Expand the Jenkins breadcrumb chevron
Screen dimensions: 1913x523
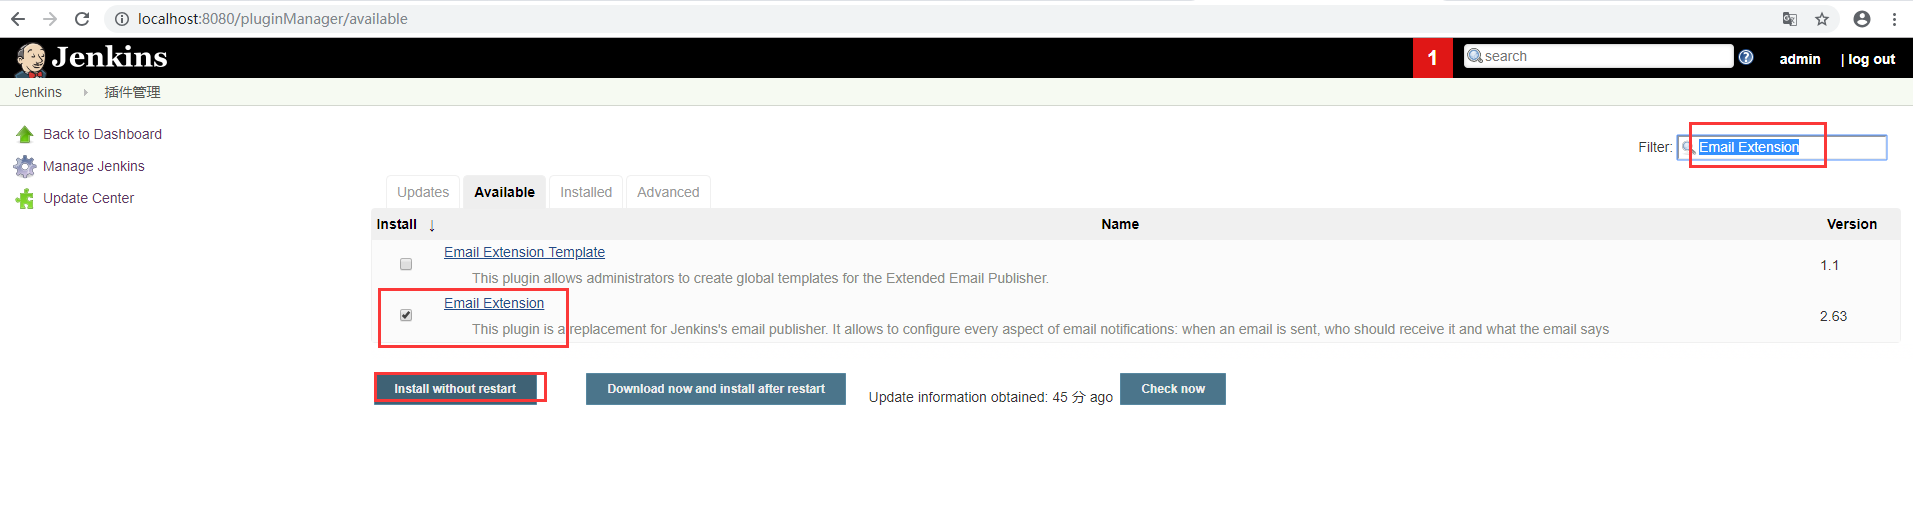coord(85,92)
